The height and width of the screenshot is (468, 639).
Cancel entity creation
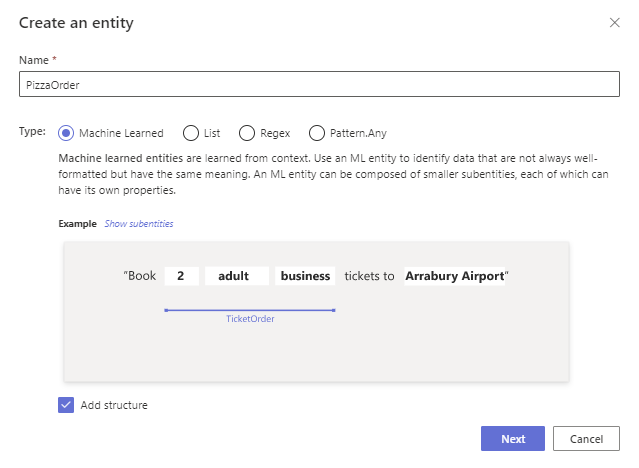(586, 439)
